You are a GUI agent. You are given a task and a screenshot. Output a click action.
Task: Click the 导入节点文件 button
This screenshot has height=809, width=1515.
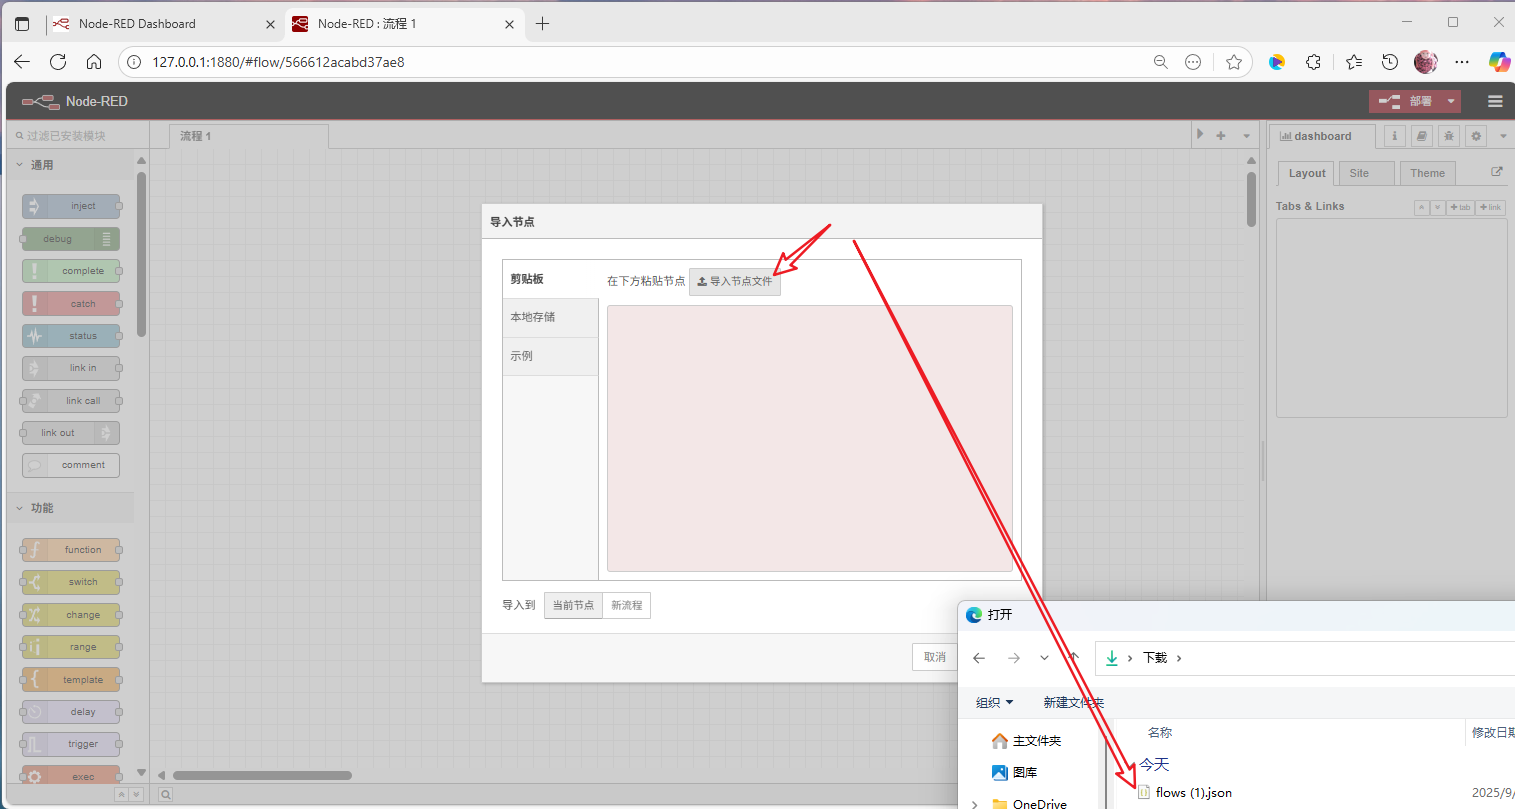735,281
